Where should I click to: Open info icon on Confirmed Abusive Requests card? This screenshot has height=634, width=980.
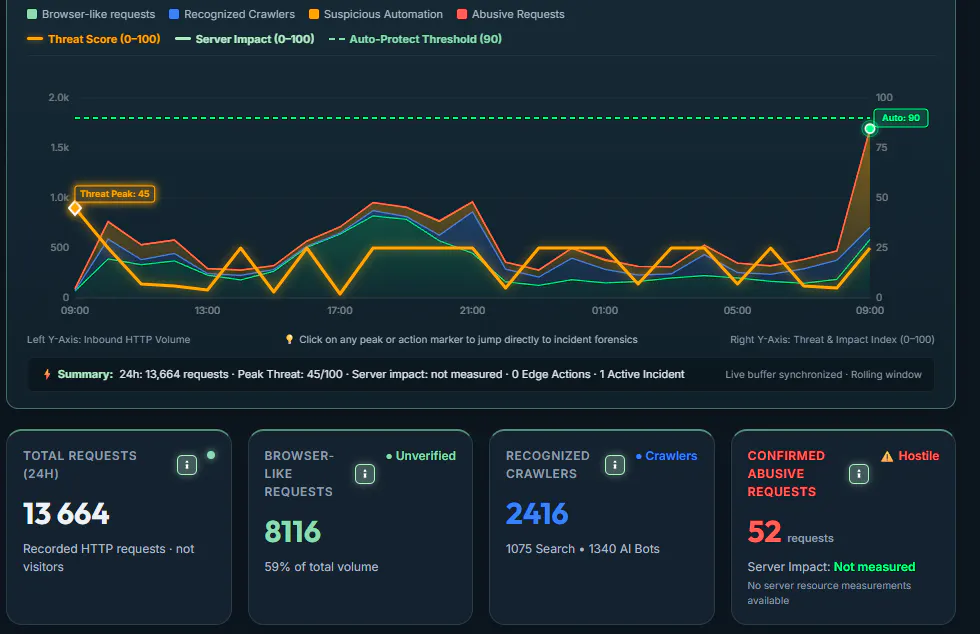tap(859, 474)
